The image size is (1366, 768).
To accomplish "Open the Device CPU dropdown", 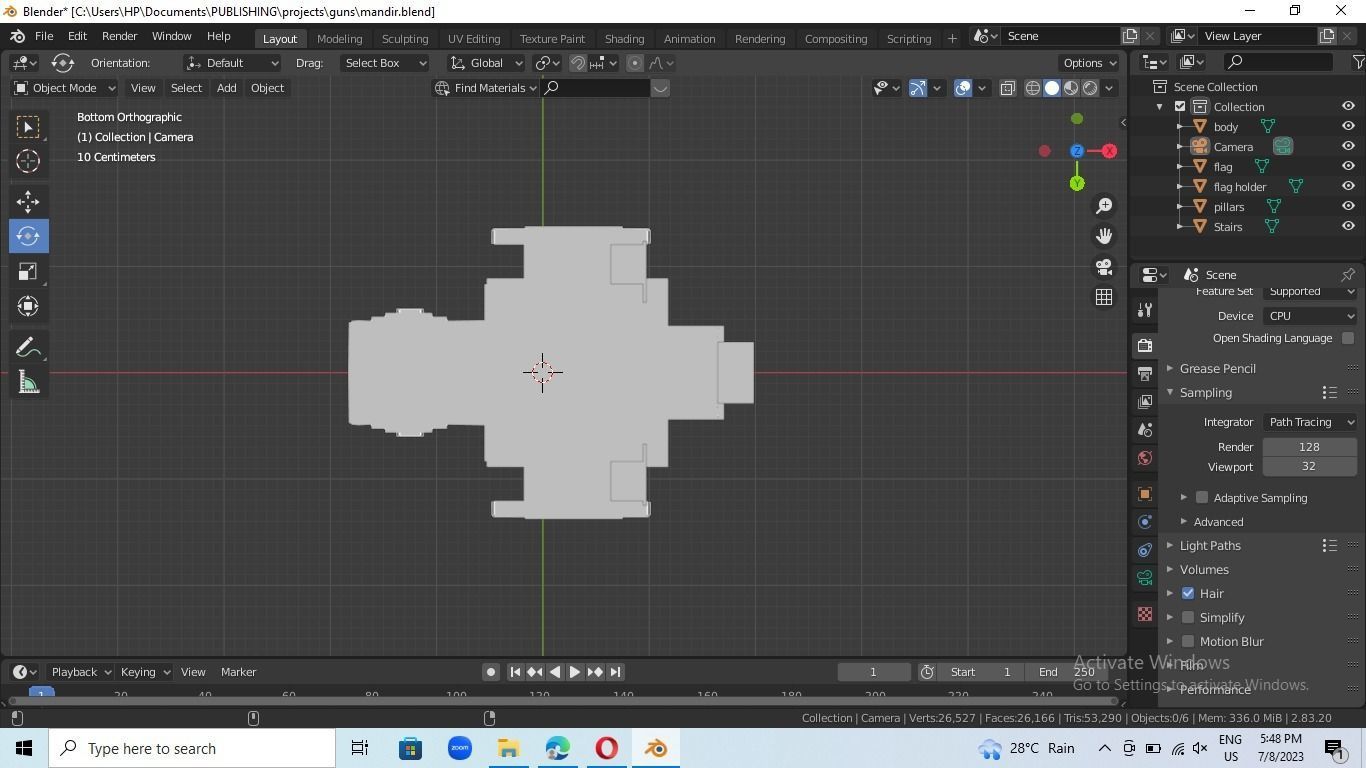I will coord(1310,316).
